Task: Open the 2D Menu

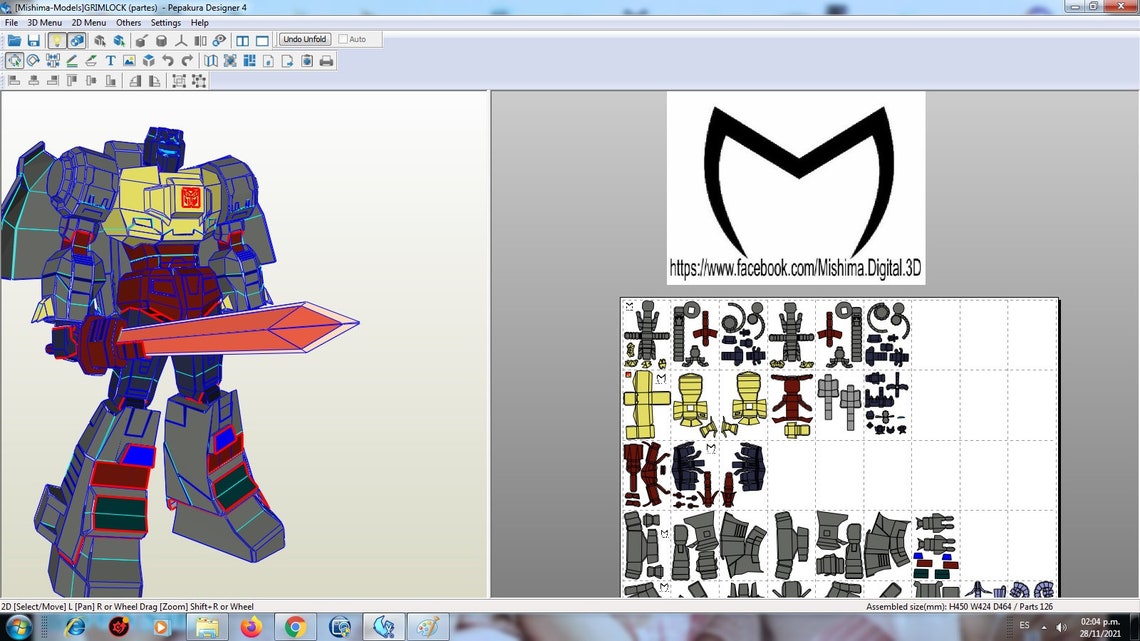Action: pyautogui.click(x=89, y=23)
